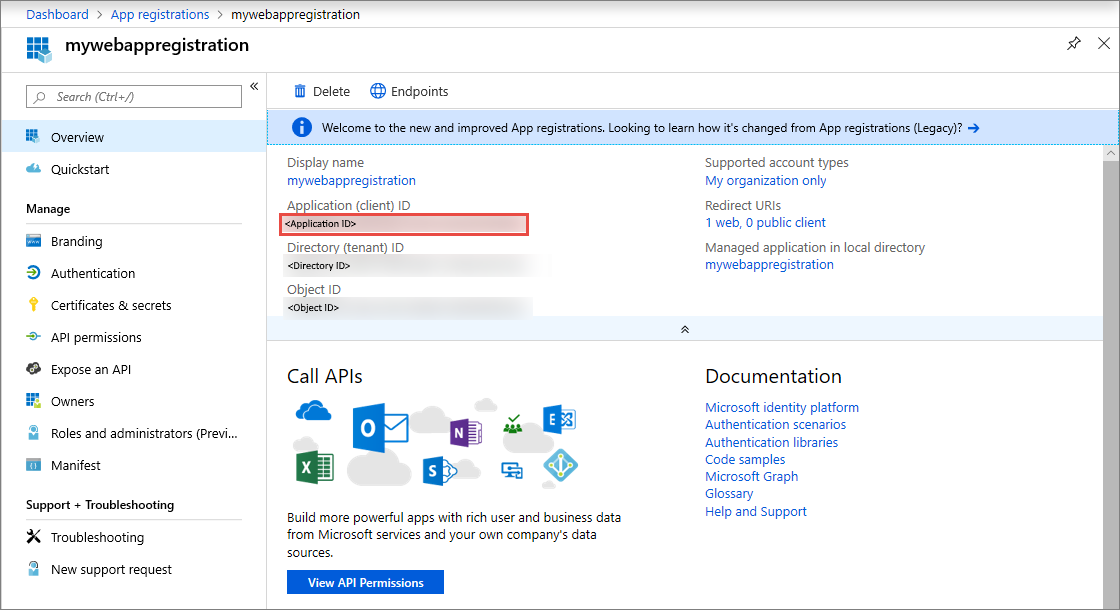Click the Troubleshooting wrench icon
Screen dimensions: 1120x610
[x=33, y=537]
